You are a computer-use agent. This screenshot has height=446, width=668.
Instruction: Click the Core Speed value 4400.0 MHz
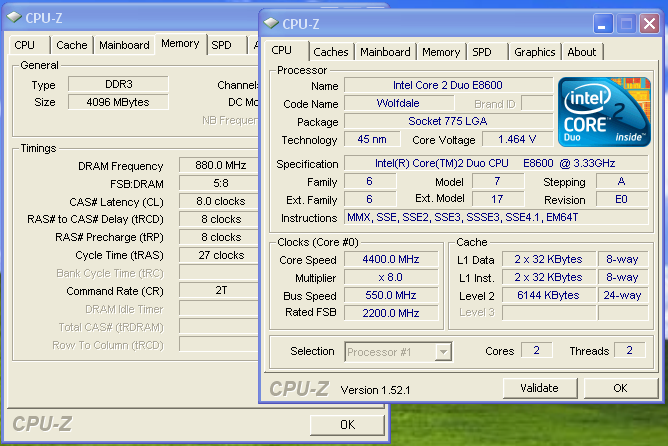pos(391,259)
